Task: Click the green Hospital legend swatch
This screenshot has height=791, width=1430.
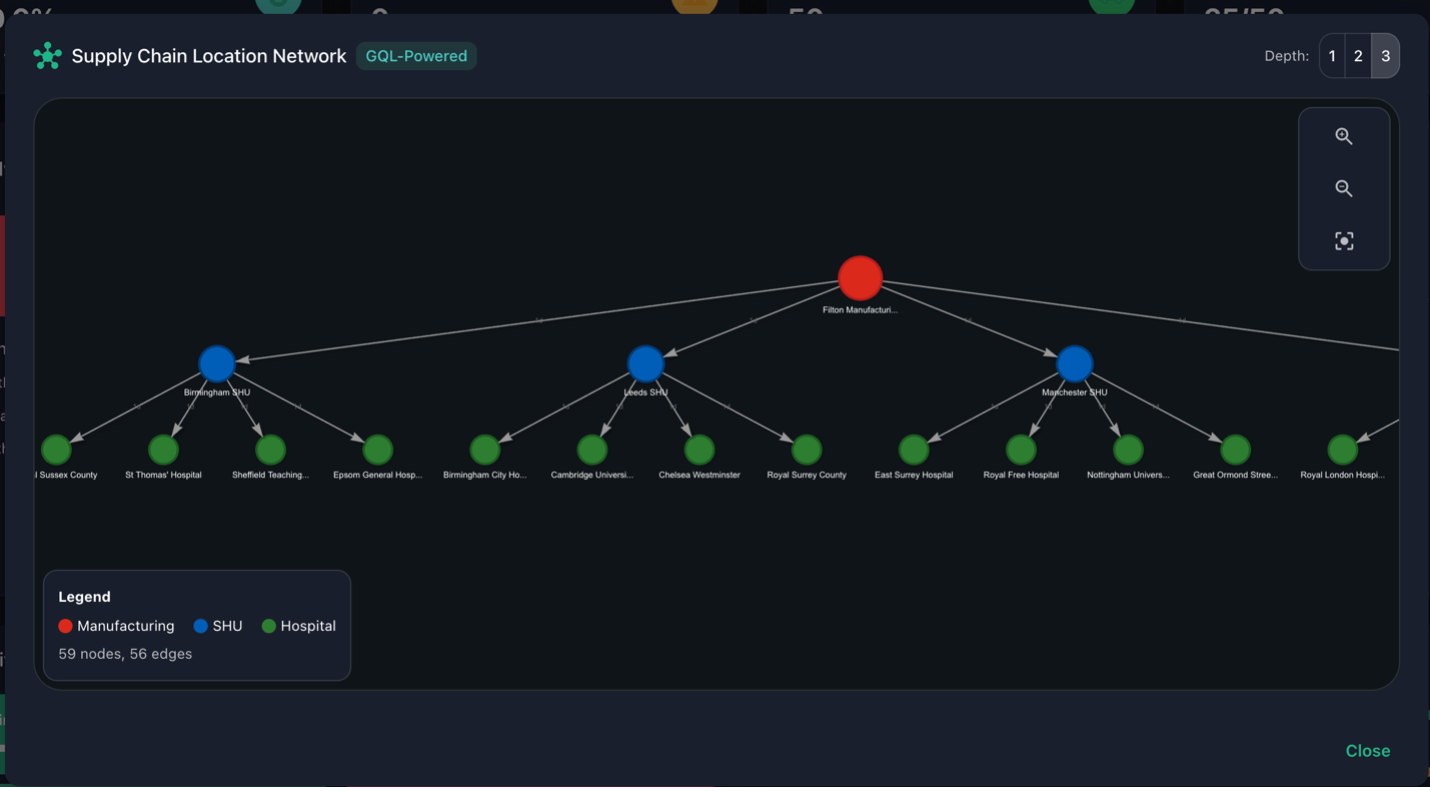Action: [x=269, y=626]
